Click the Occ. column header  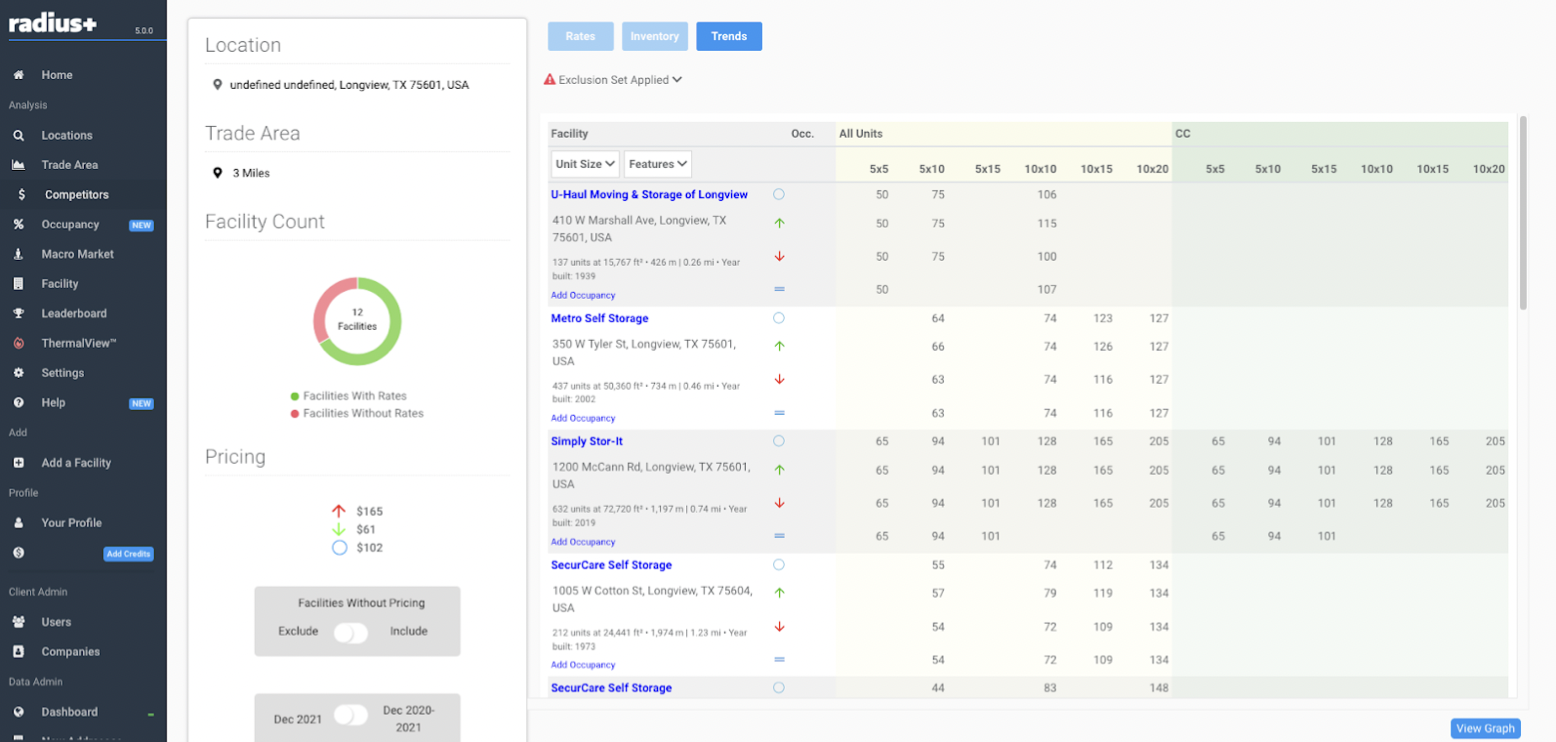[x=803, y=133]
